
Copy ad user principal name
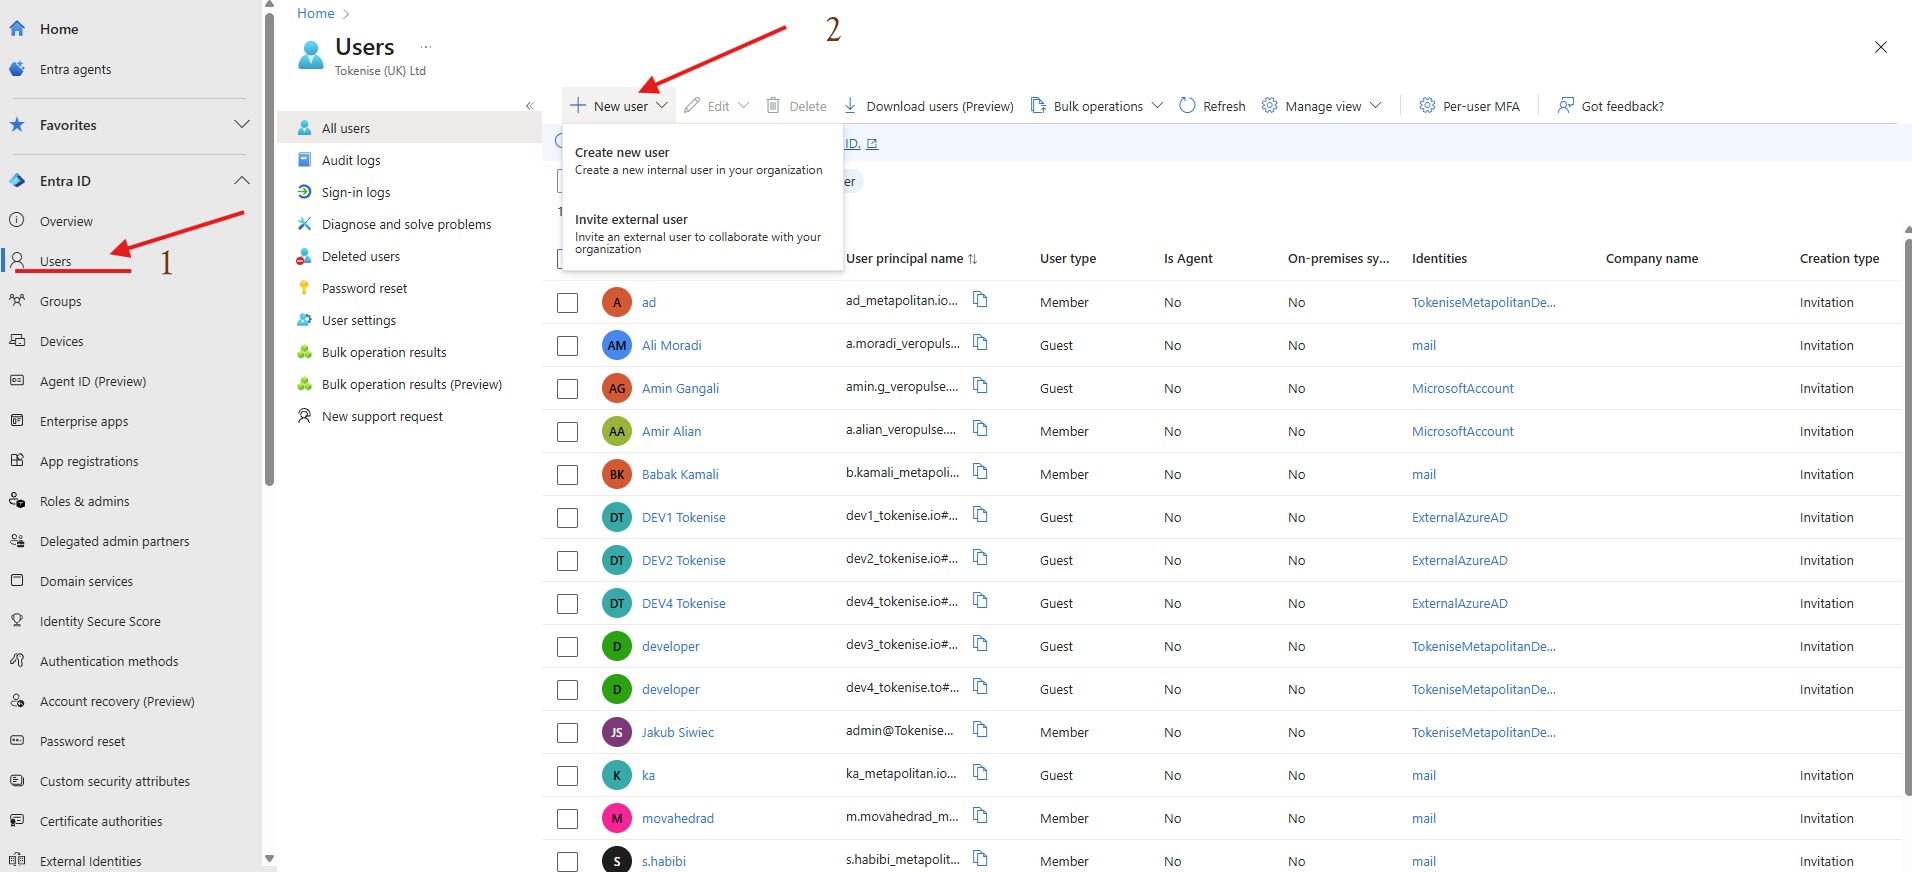(980, 300)
